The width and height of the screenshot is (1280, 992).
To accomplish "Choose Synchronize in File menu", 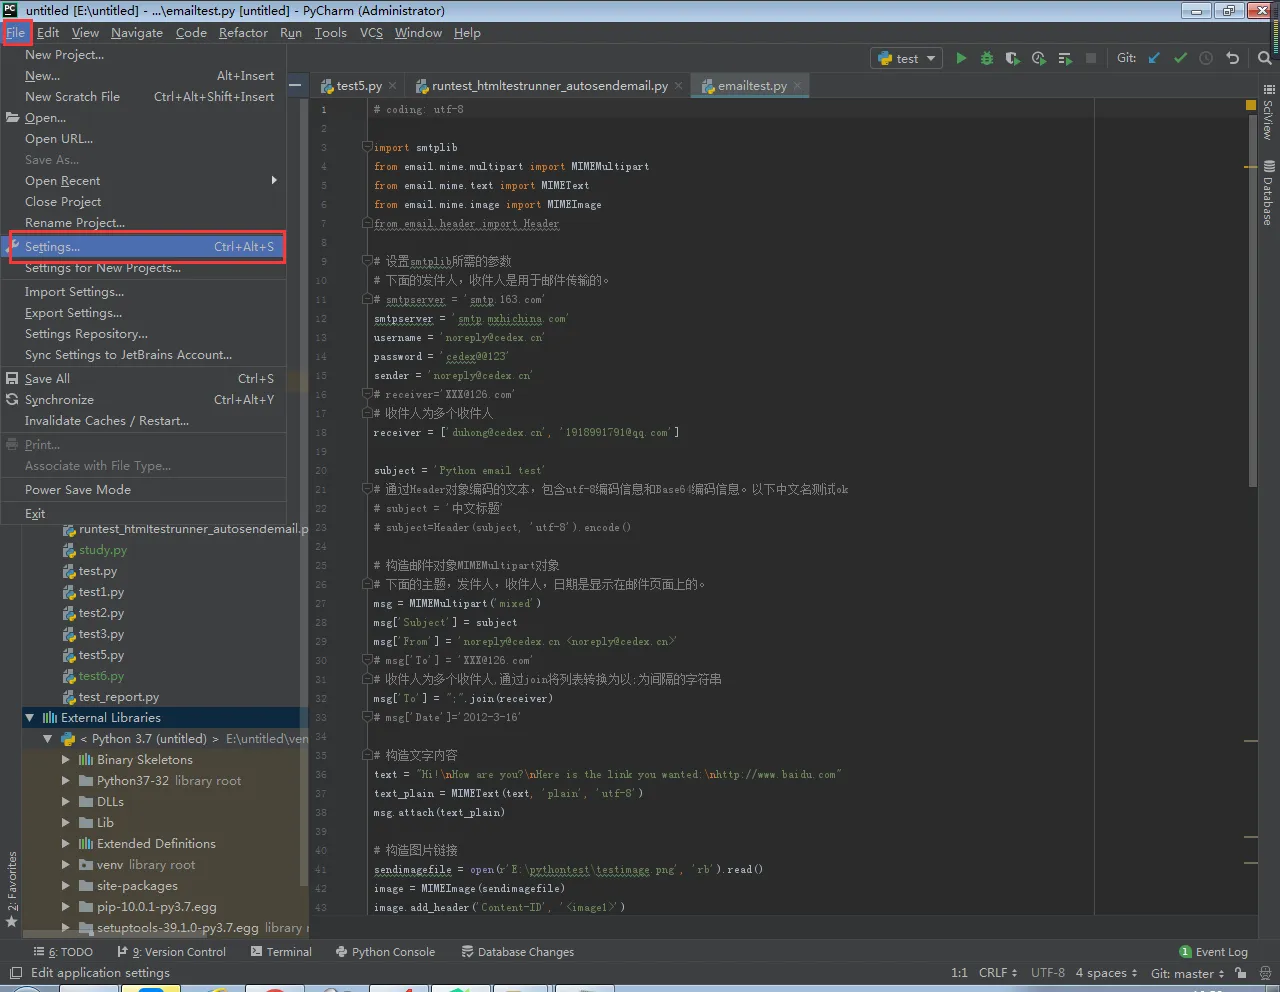I will tap(143, 400).
